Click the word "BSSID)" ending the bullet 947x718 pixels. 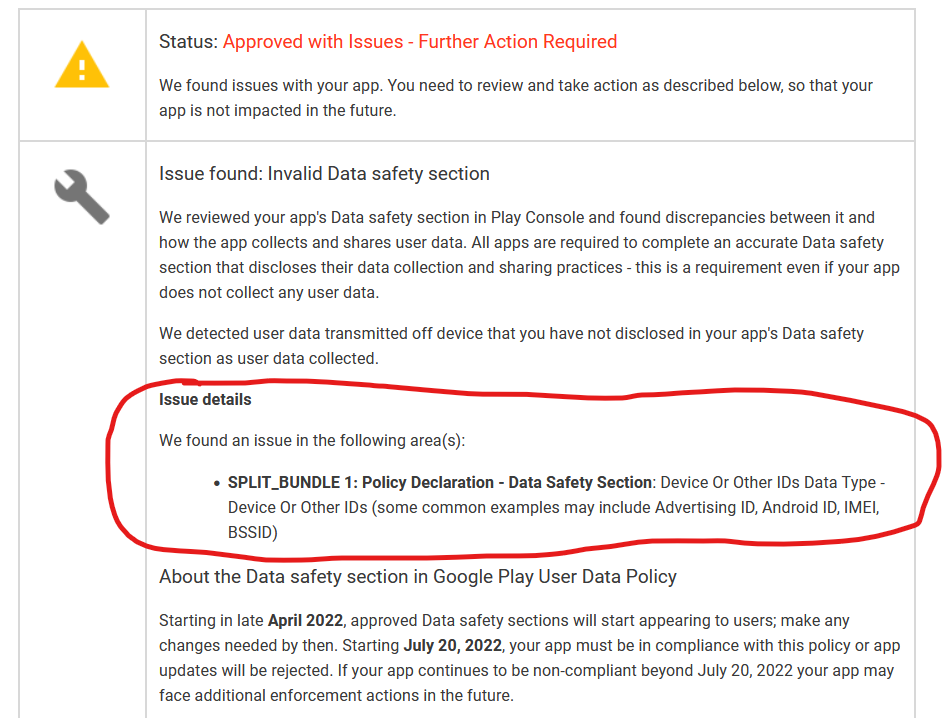click(252, 533)
